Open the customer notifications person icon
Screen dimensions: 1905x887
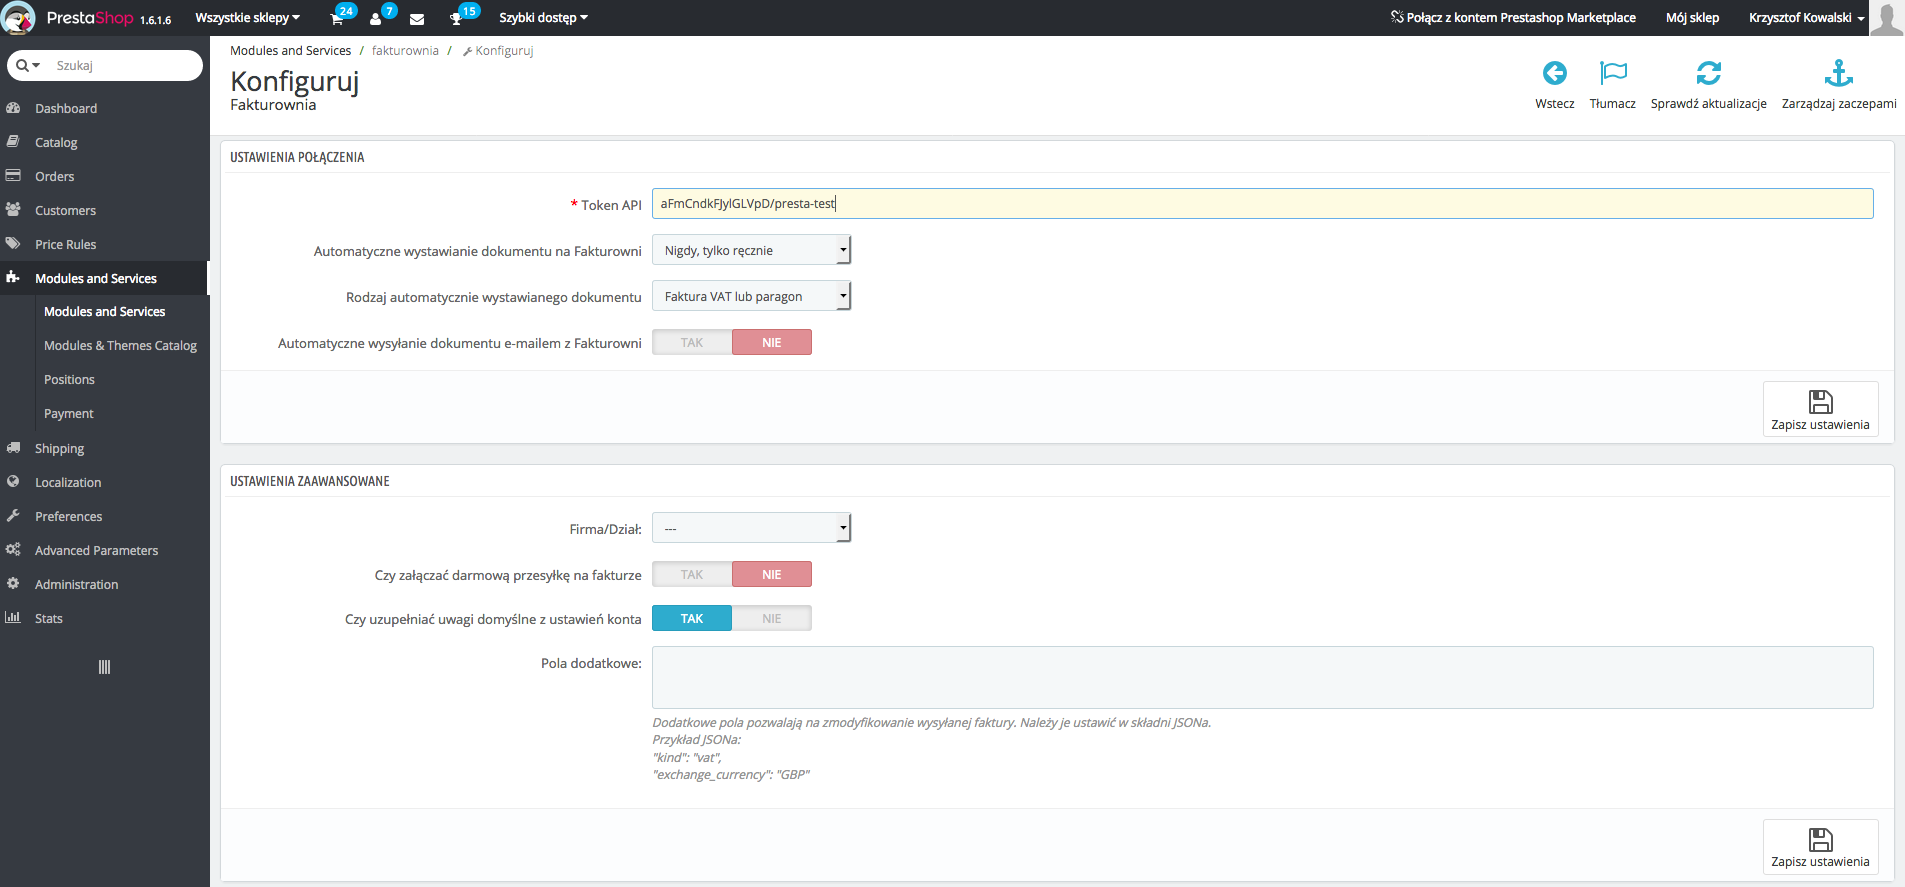(x=376, y=18)
